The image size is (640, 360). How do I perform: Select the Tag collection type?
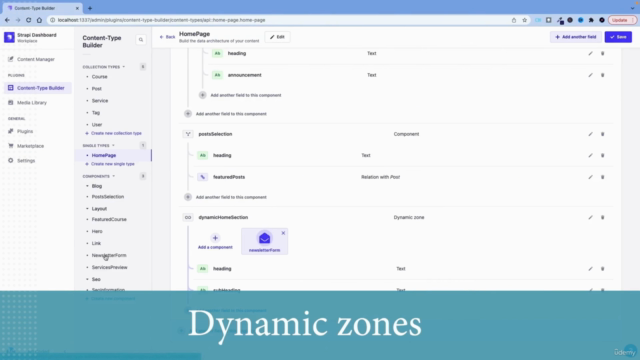coord(96,113)
